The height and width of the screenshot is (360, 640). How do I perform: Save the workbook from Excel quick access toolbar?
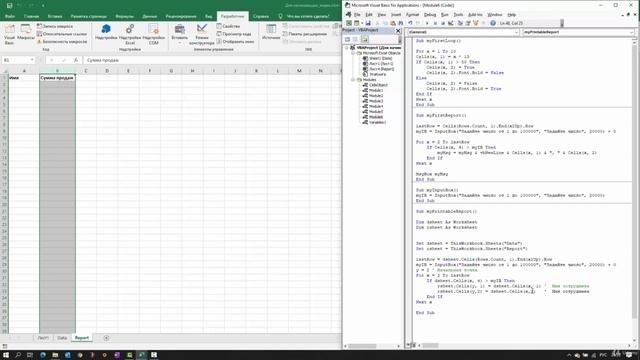(9, 5)
